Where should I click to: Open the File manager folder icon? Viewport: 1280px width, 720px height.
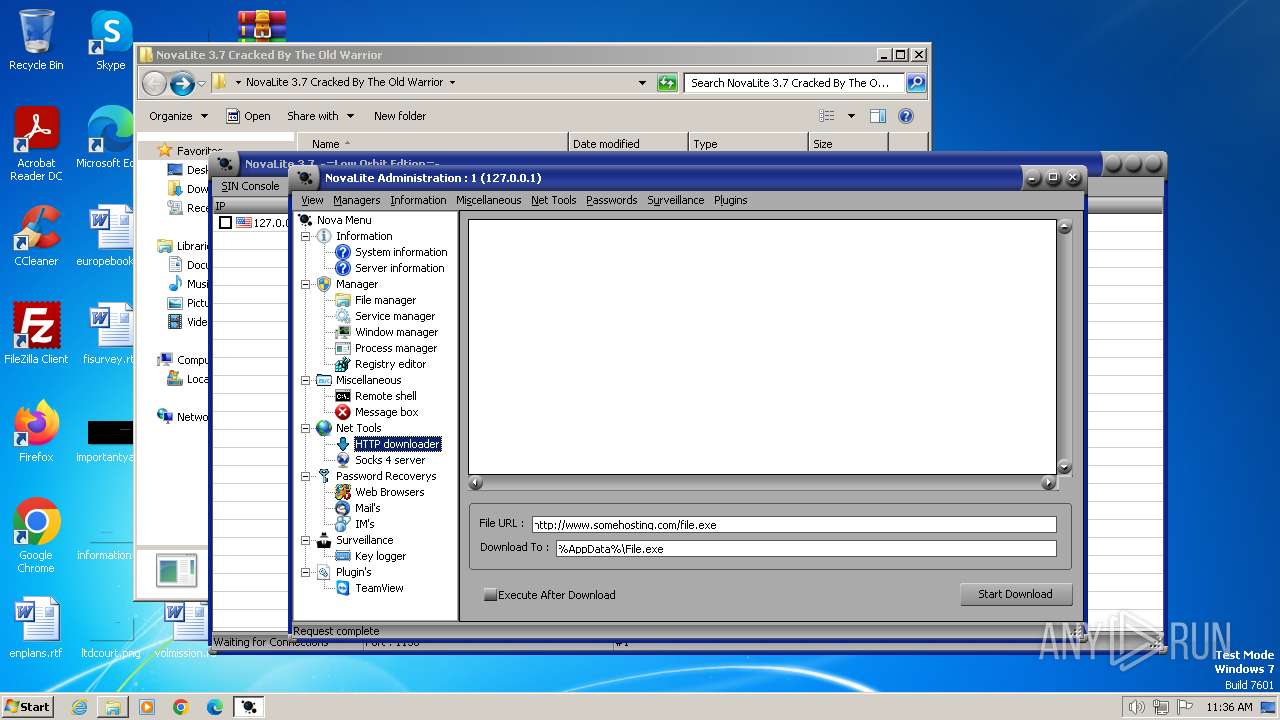pos(343,300)
